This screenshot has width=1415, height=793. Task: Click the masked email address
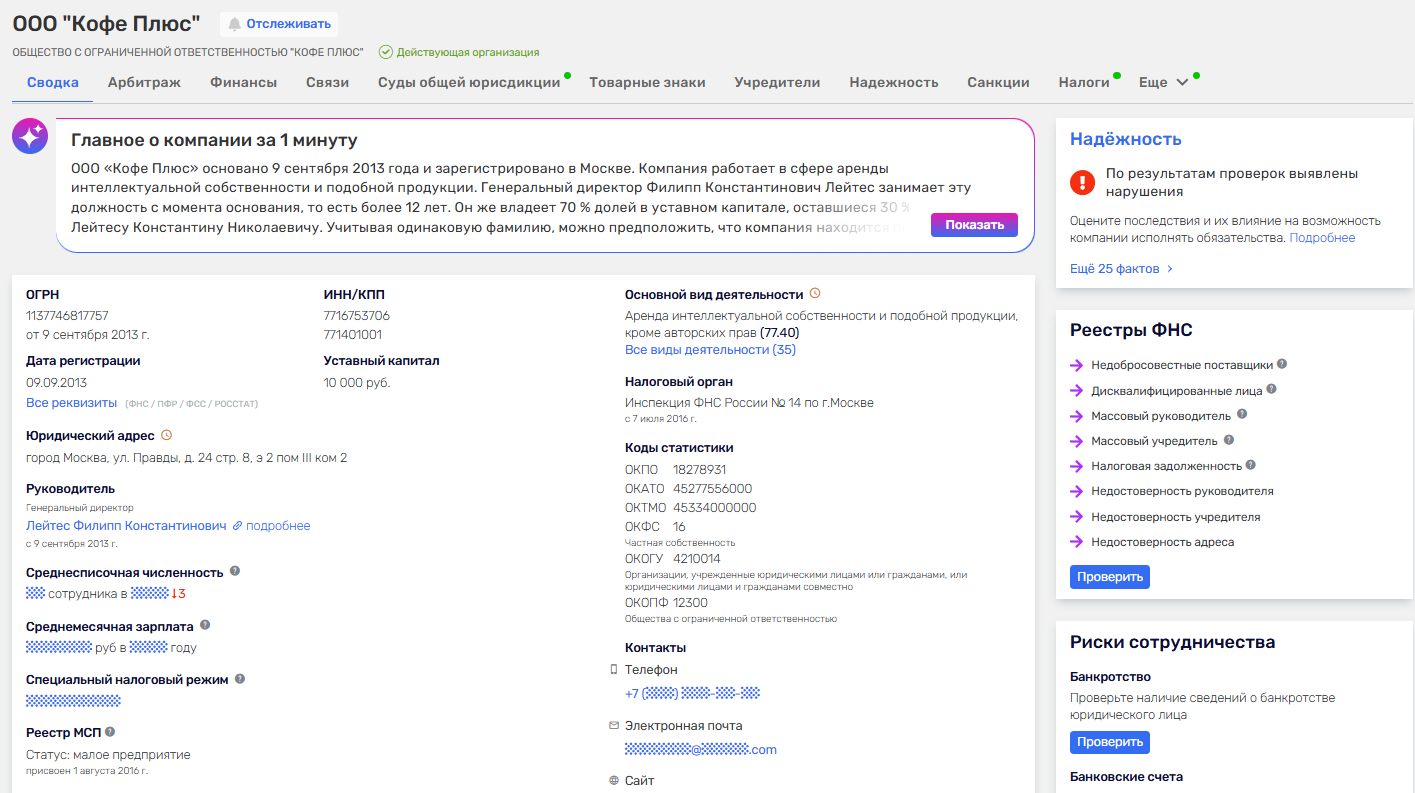701,749
